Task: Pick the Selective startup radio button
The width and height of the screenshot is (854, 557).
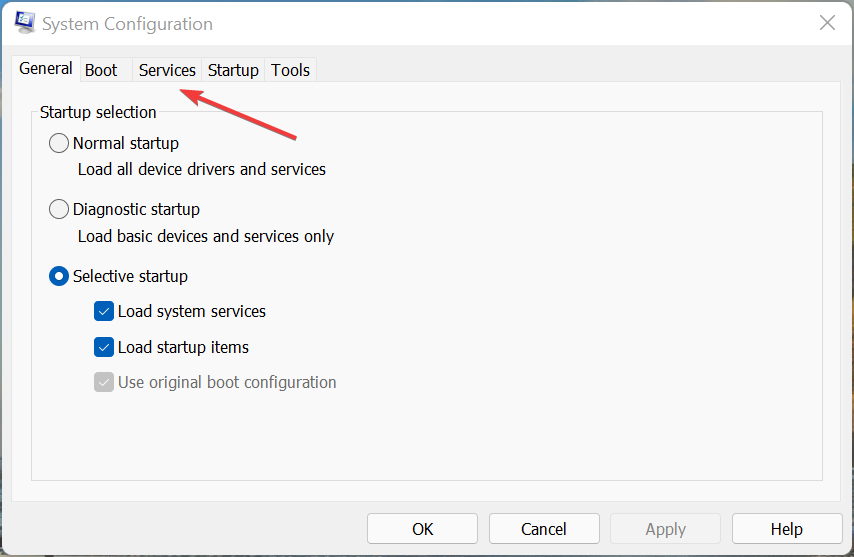Action: (x=59, y=276)
